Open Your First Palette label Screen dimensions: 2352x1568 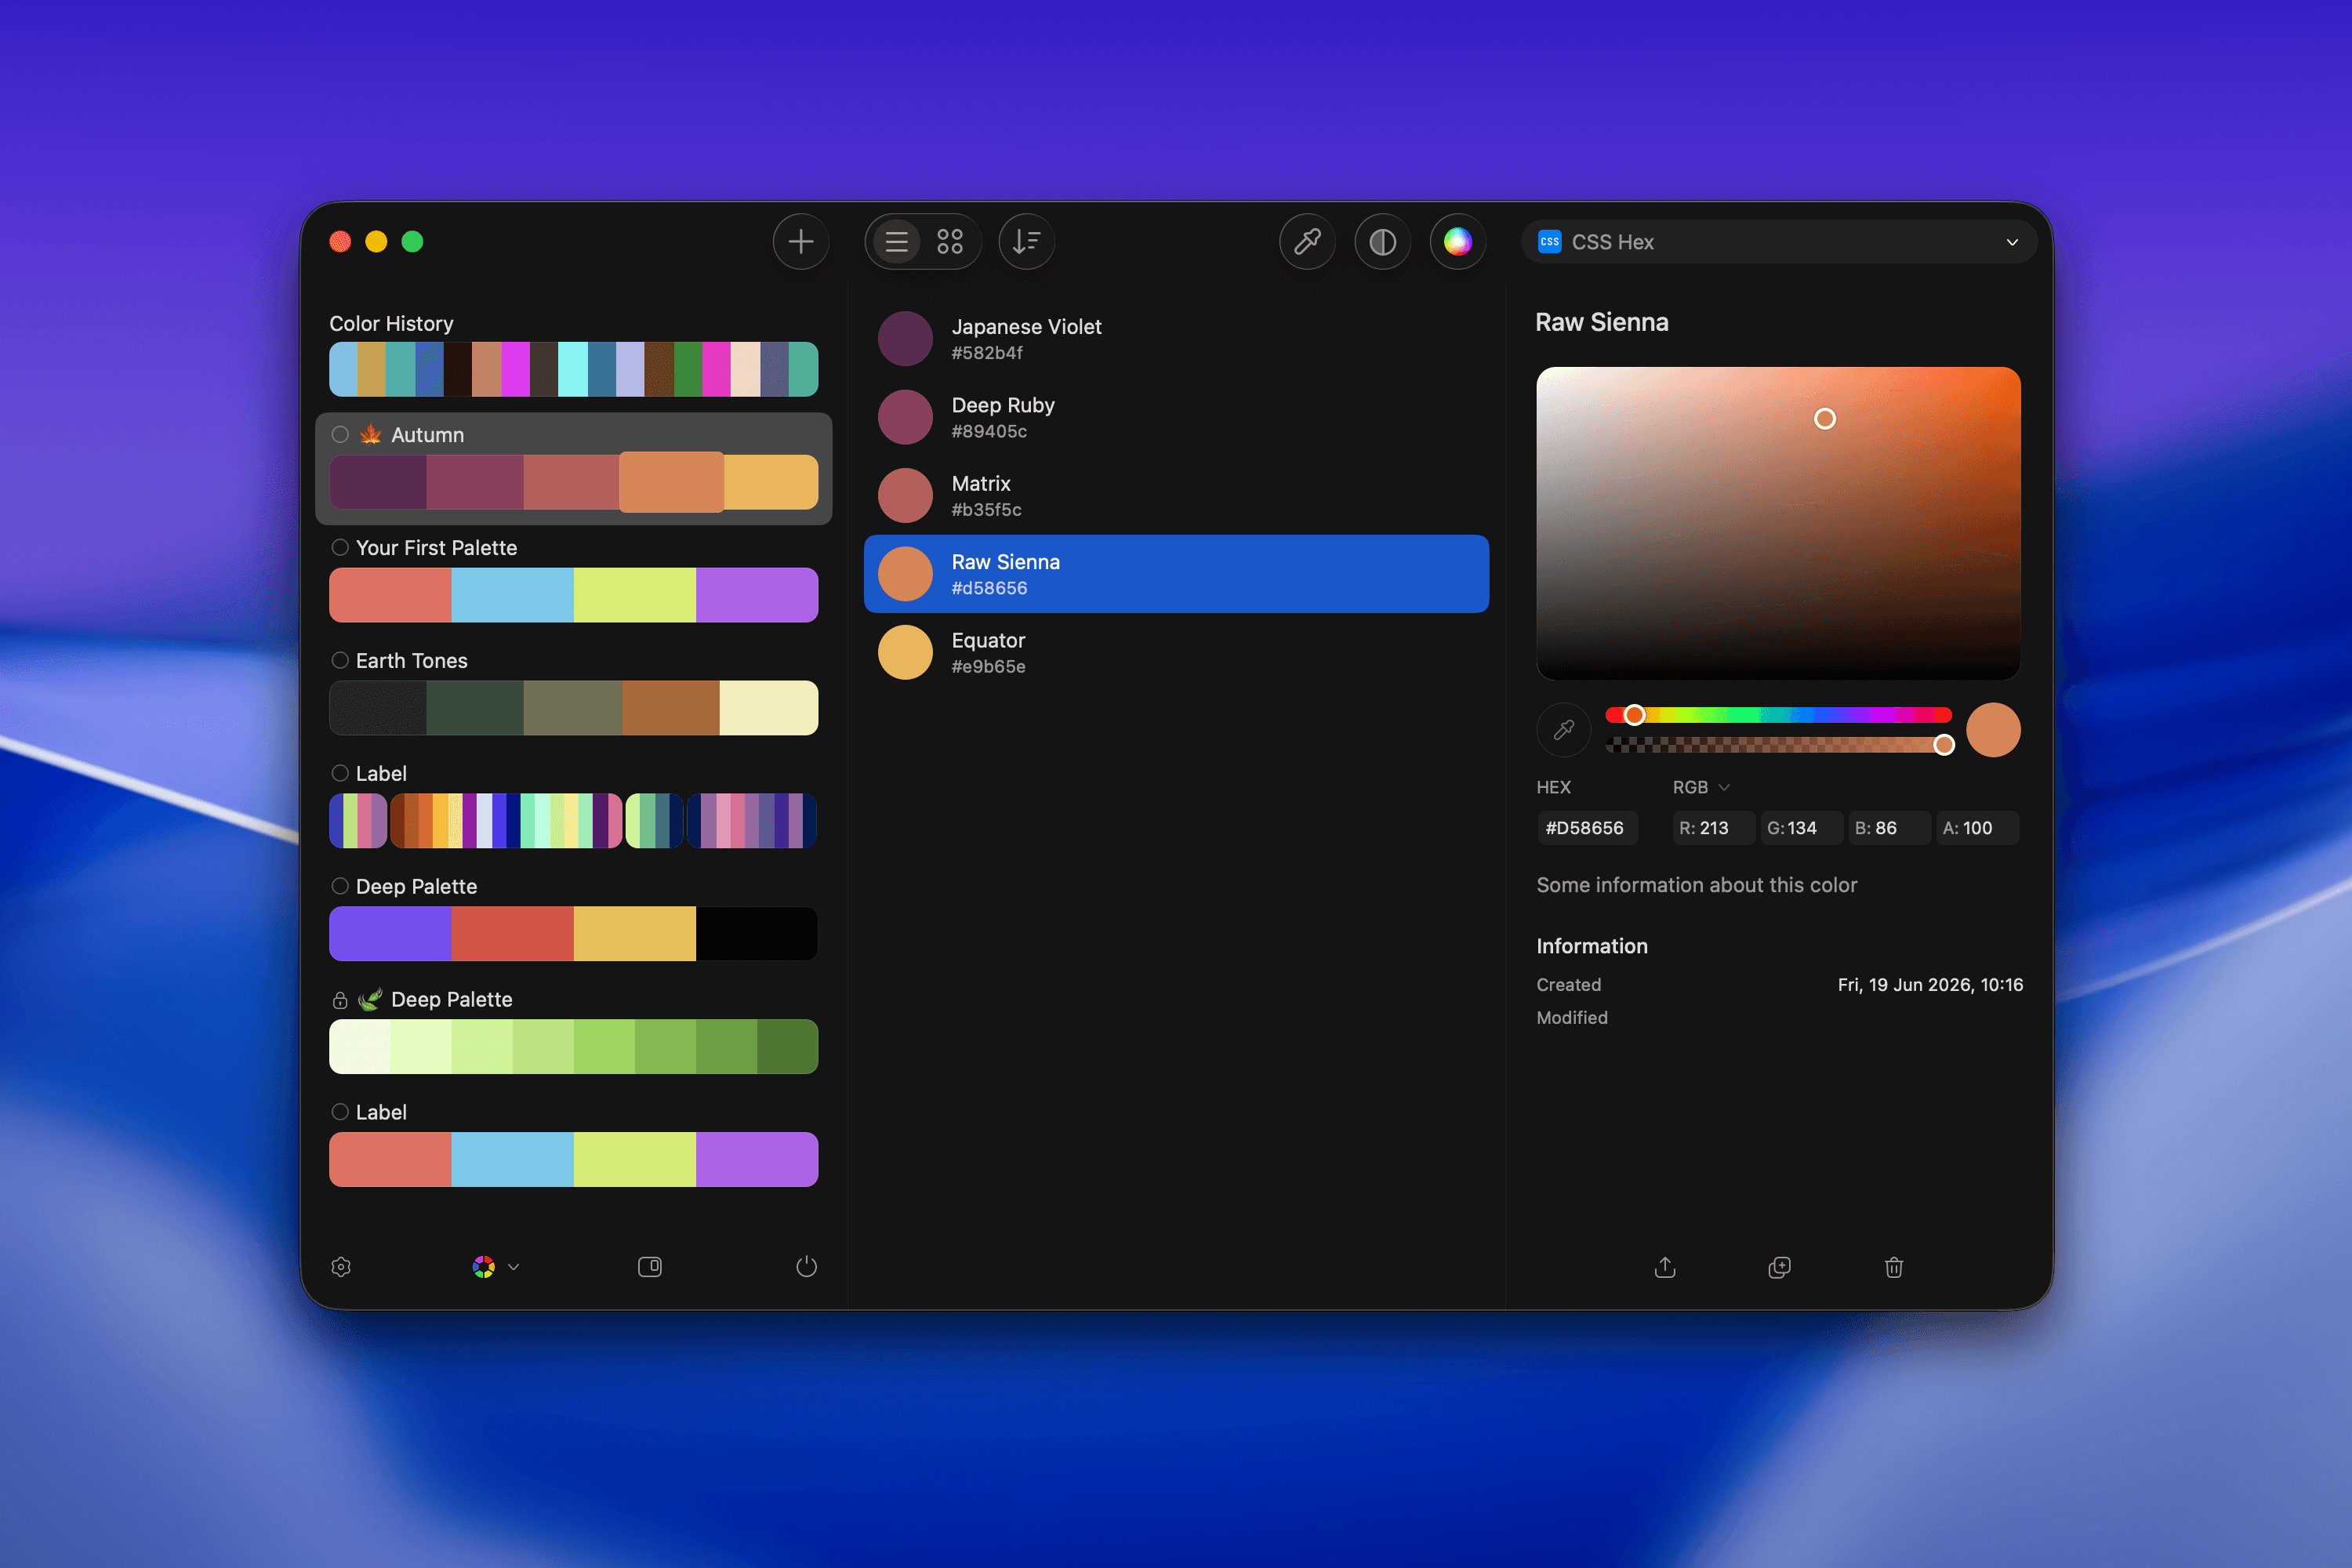[x=436, y=547]
